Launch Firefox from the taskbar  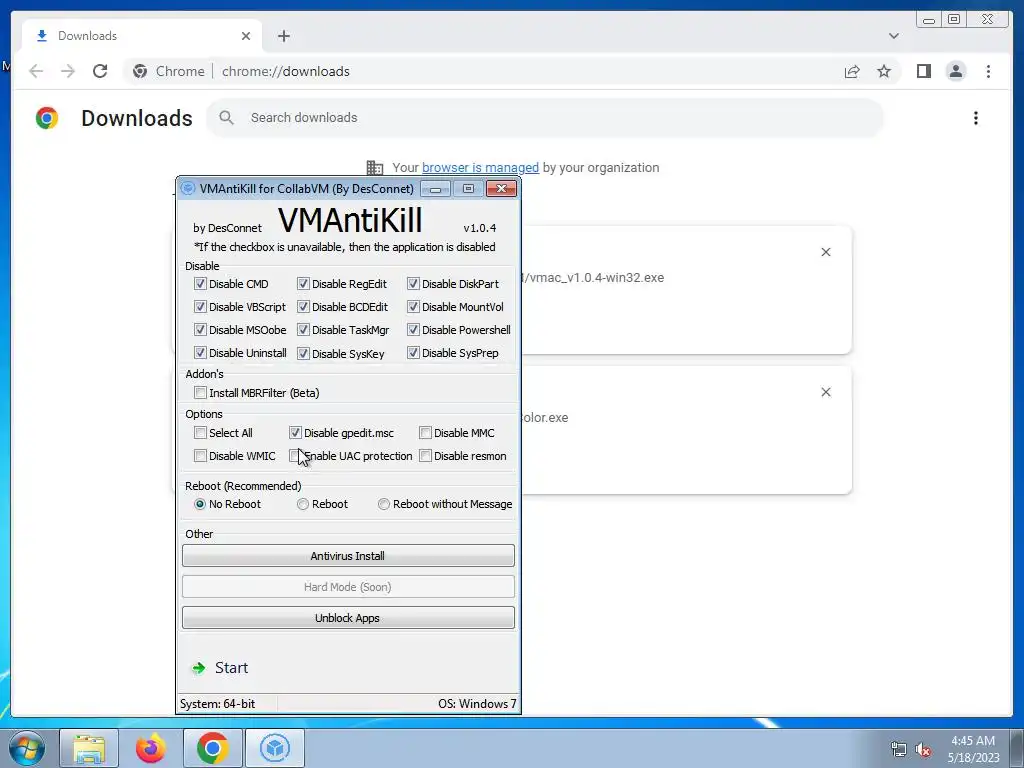tap(151, 748)
